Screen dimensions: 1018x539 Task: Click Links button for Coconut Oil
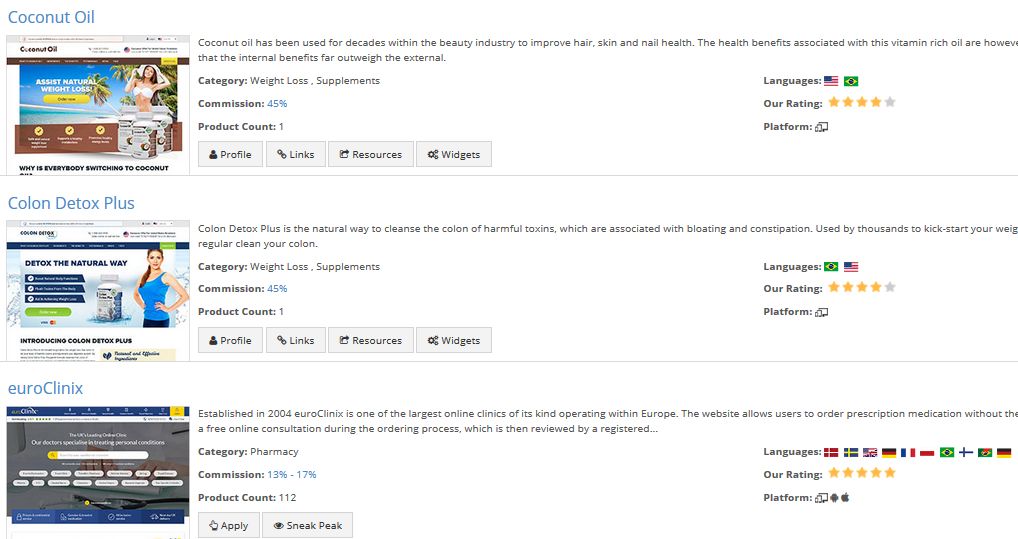(296, 154)
